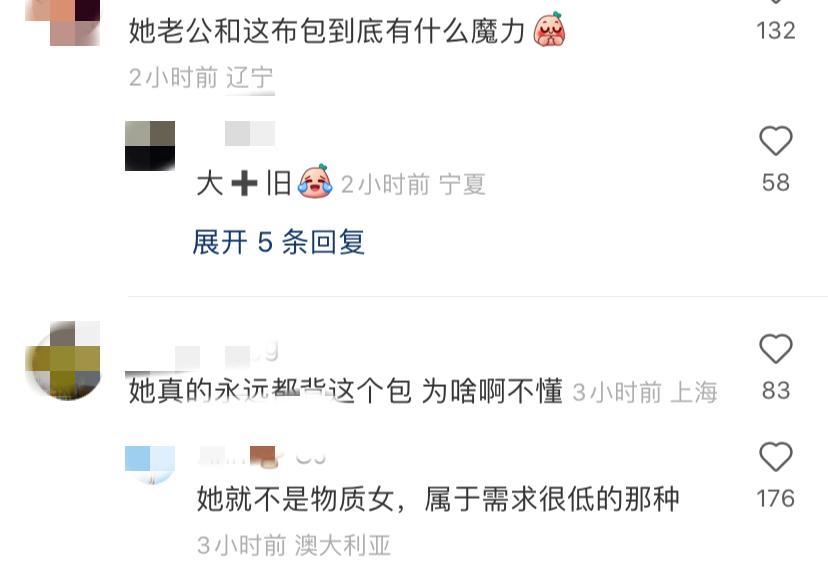Screen dimensions: 828x571
Task: Tap reply text 大+旧
Action: coord(244,184)
